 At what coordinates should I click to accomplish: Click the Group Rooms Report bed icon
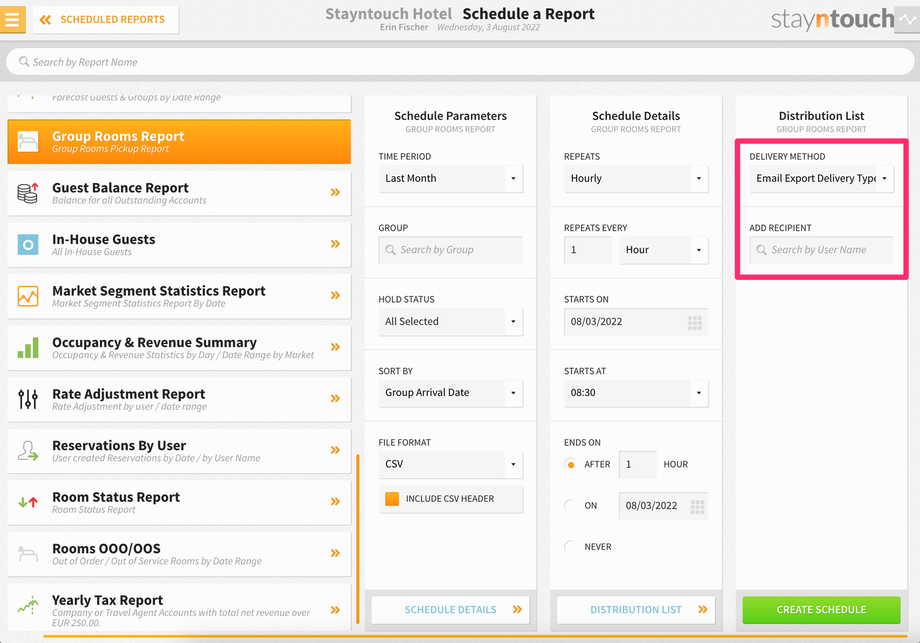28,141
